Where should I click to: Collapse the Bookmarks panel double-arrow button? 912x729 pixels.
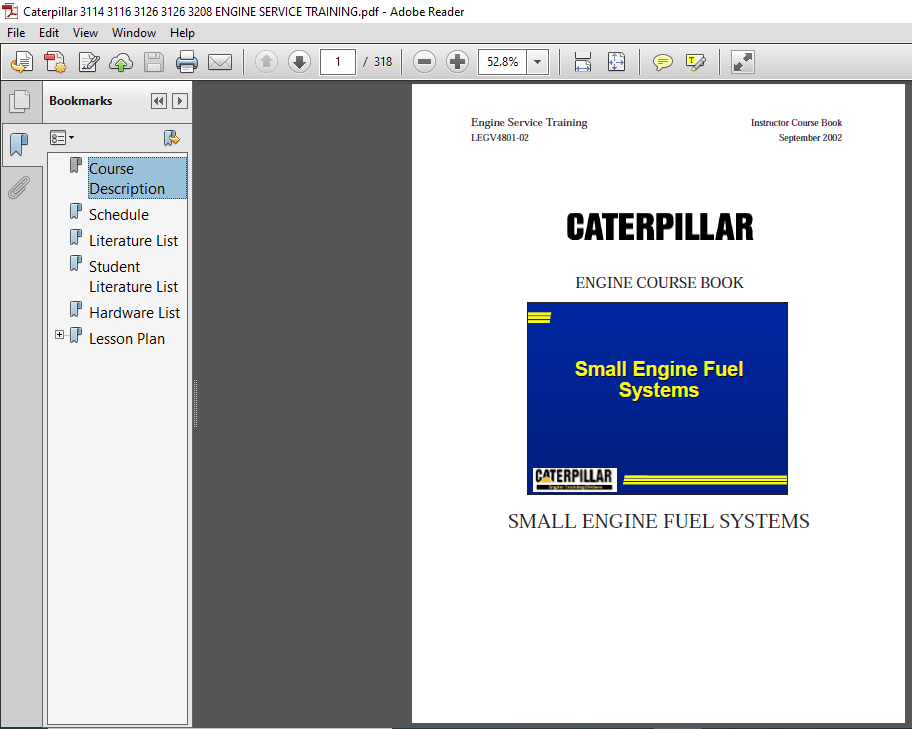click(158, 101)
